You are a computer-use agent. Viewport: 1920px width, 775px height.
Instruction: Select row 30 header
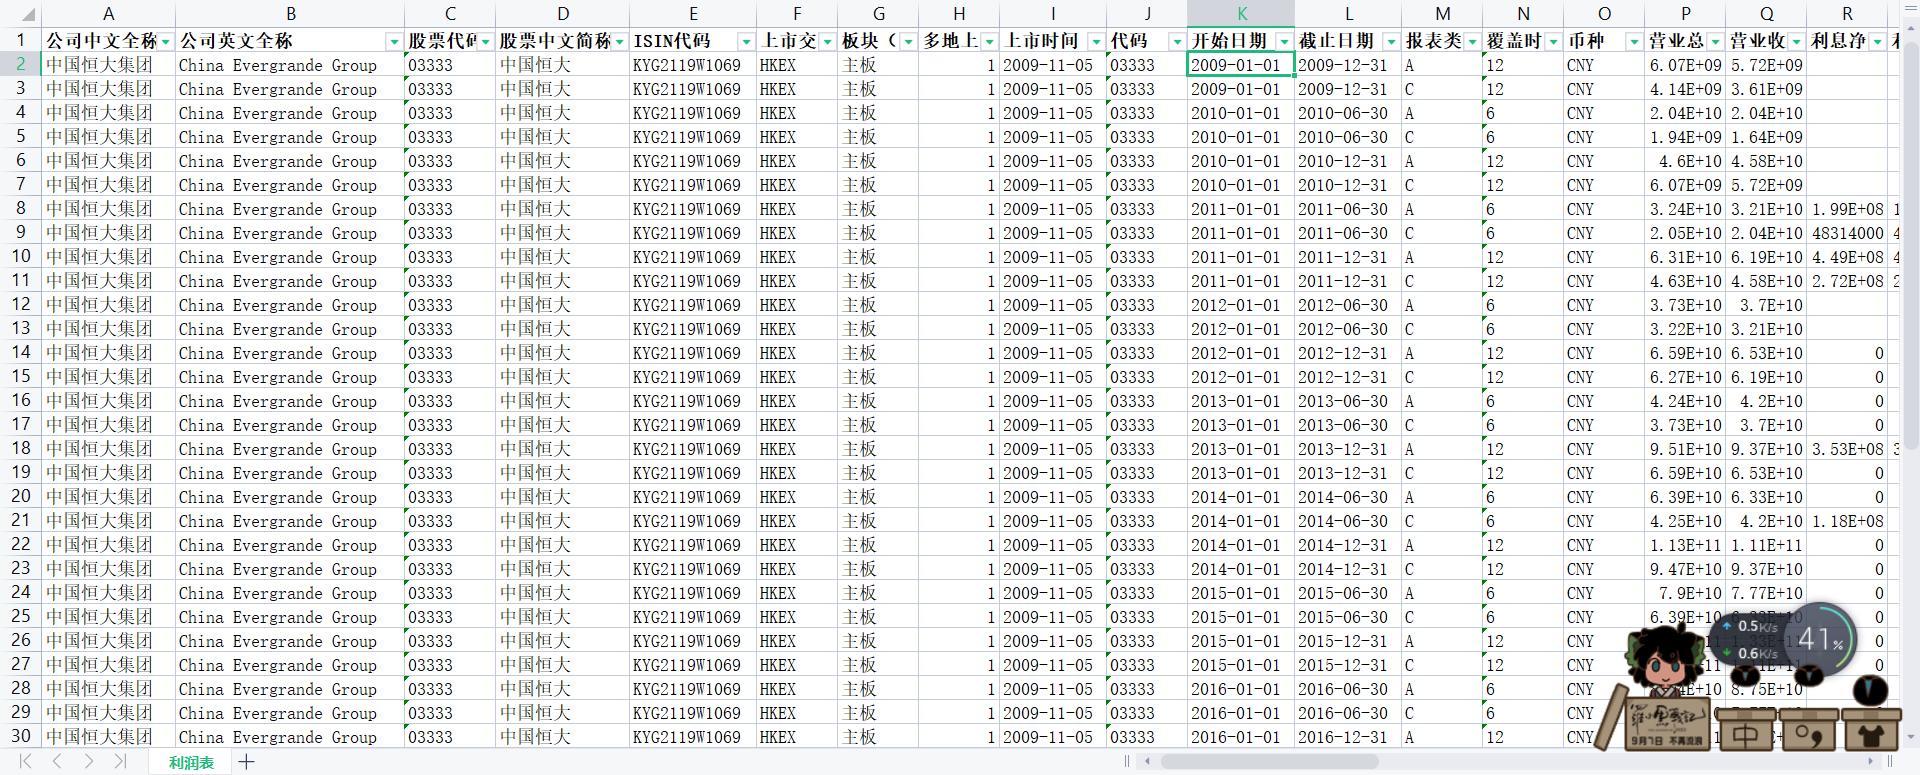coord(20,736)
